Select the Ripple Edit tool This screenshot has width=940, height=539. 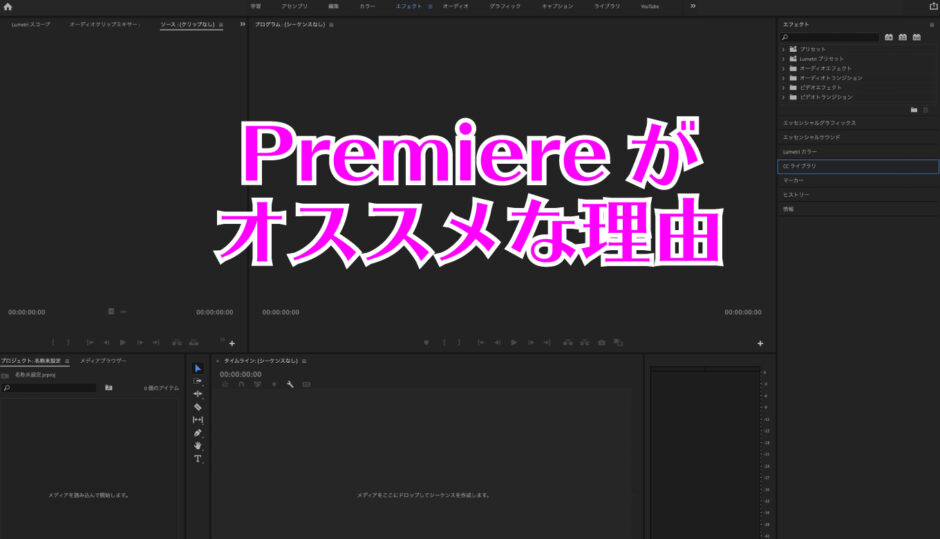point(198,394)
